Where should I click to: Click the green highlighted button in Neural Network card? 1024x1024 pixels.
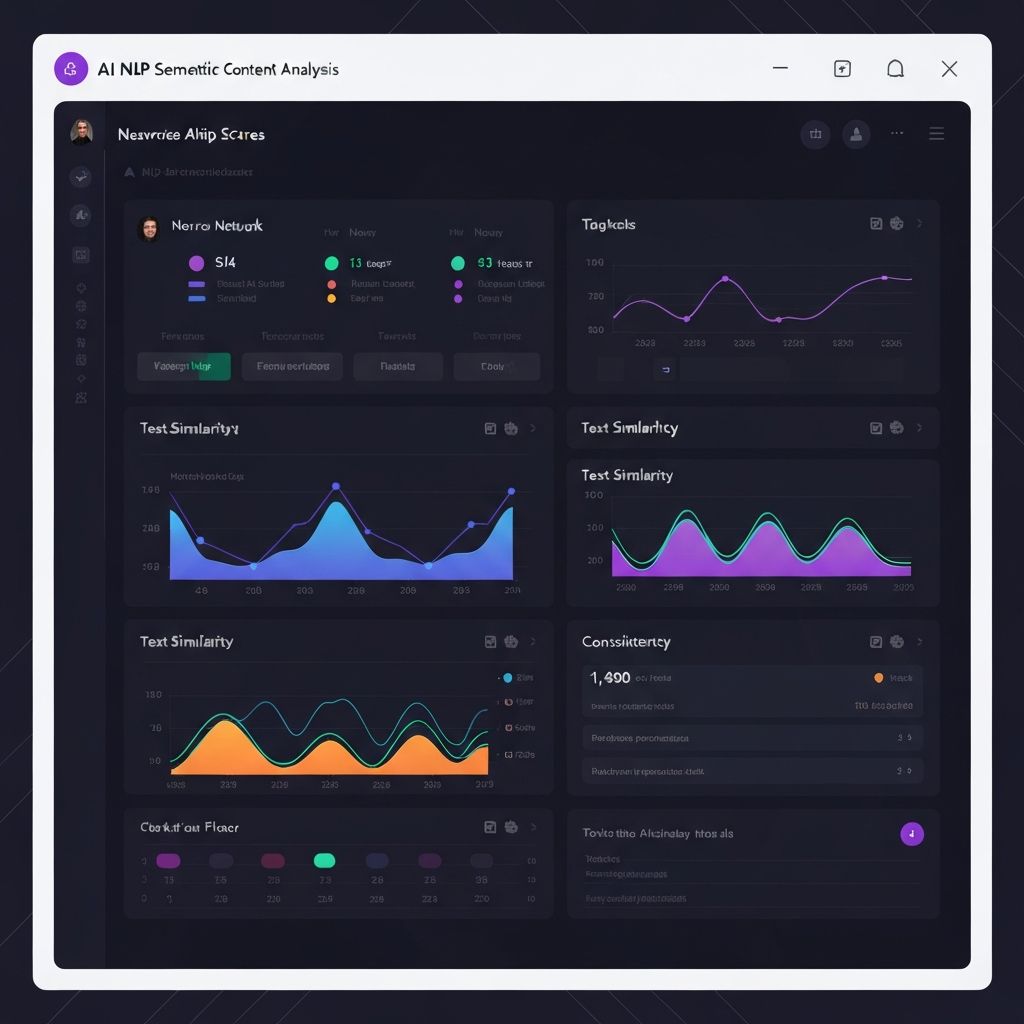[x=183, y=366]
